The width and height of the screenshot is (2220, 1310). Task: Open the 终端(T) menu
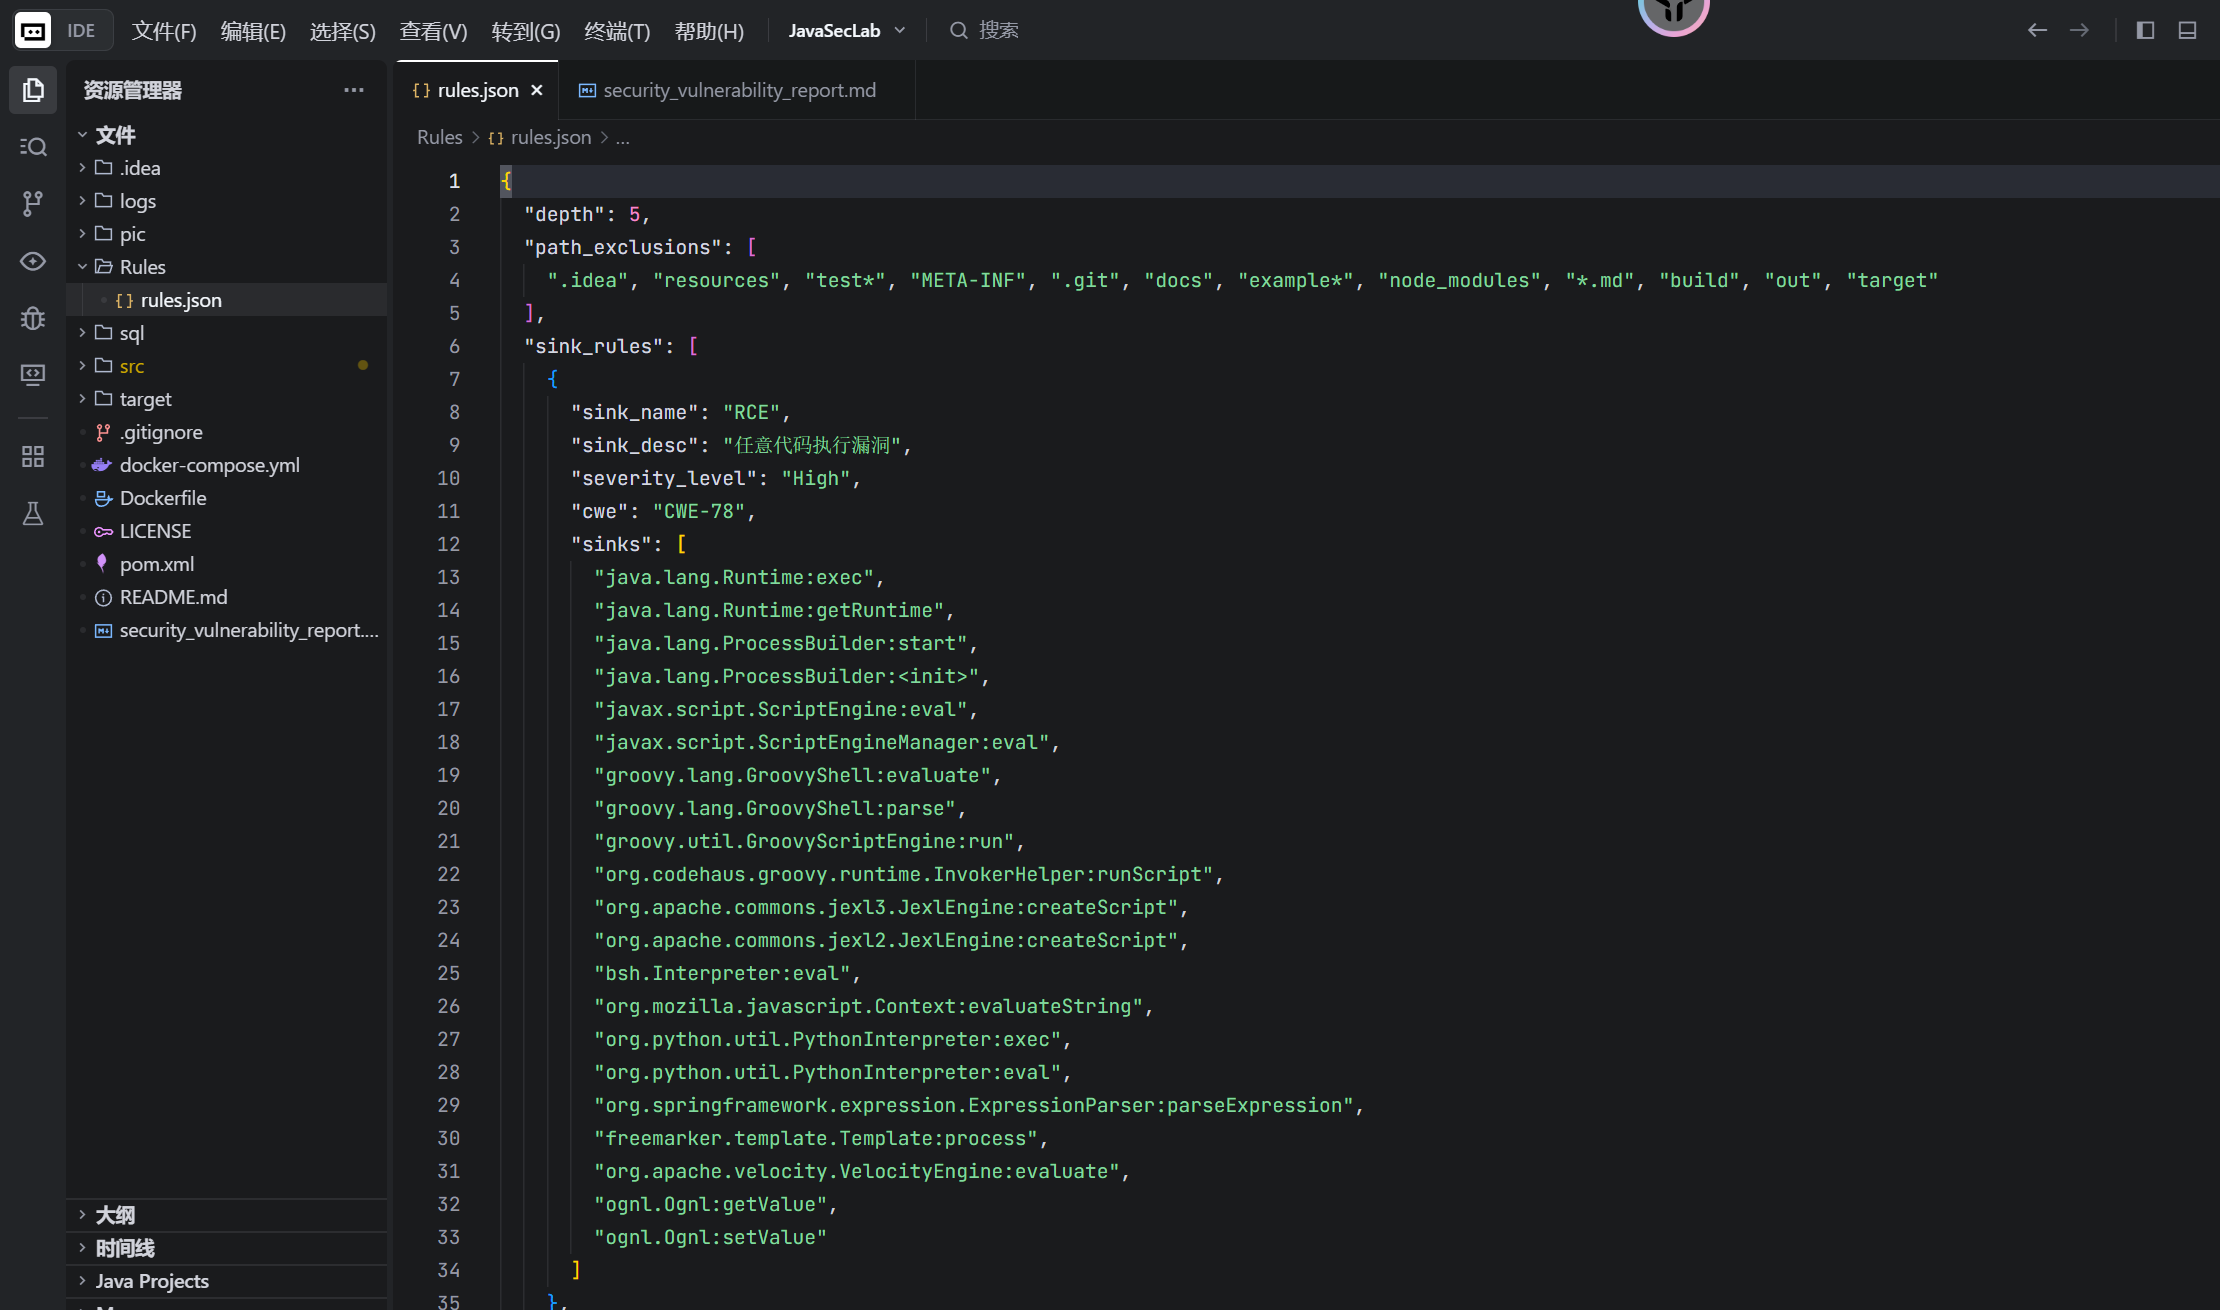point(616,31)
